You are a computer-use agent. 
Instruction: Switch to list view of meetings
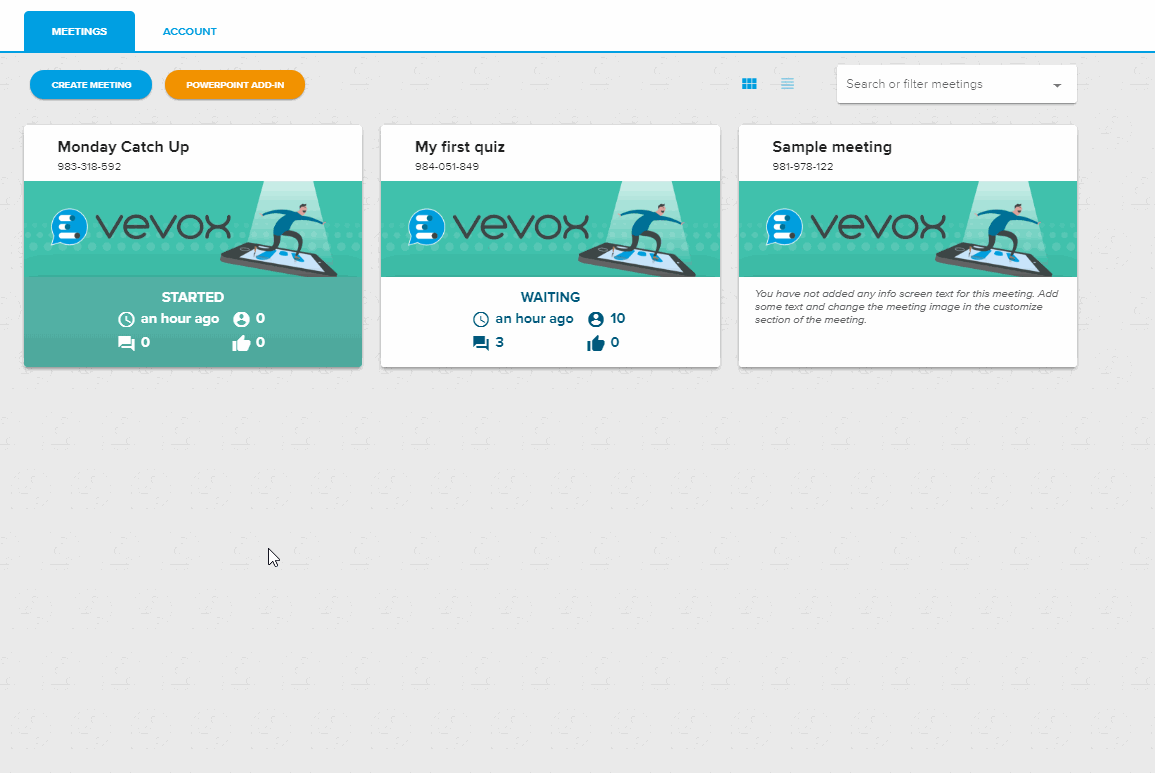coord(787,84)
